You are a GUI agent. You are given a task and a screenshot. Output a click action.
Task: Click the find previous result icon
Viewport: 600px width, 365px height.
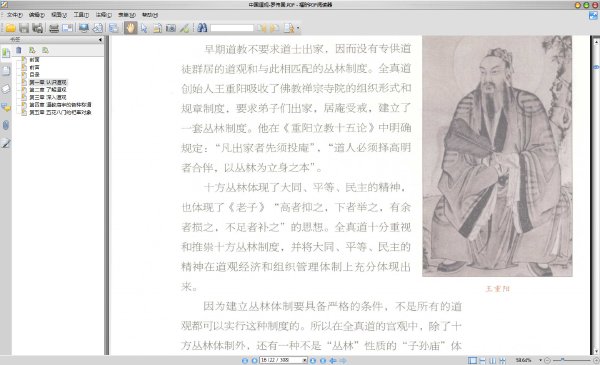(x=262, y=28)
